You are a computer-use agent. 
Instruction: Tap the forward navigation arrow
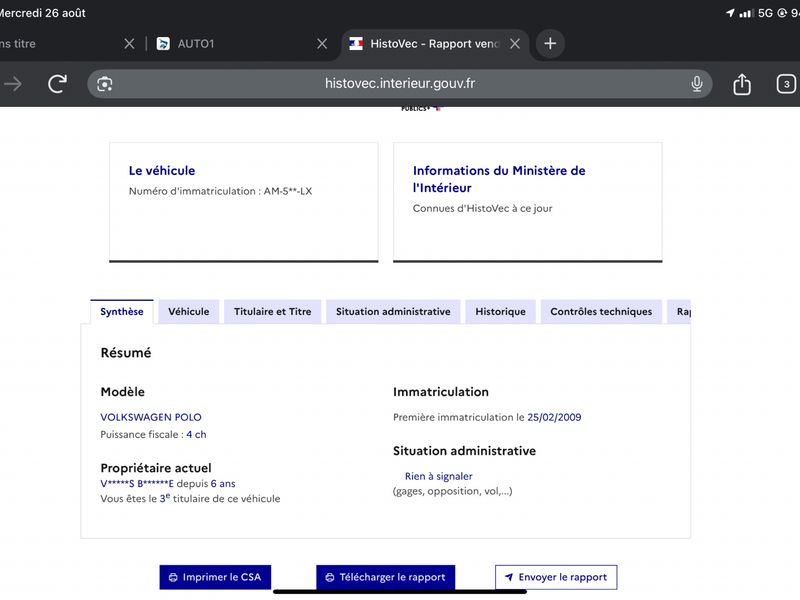click(13, 84)
